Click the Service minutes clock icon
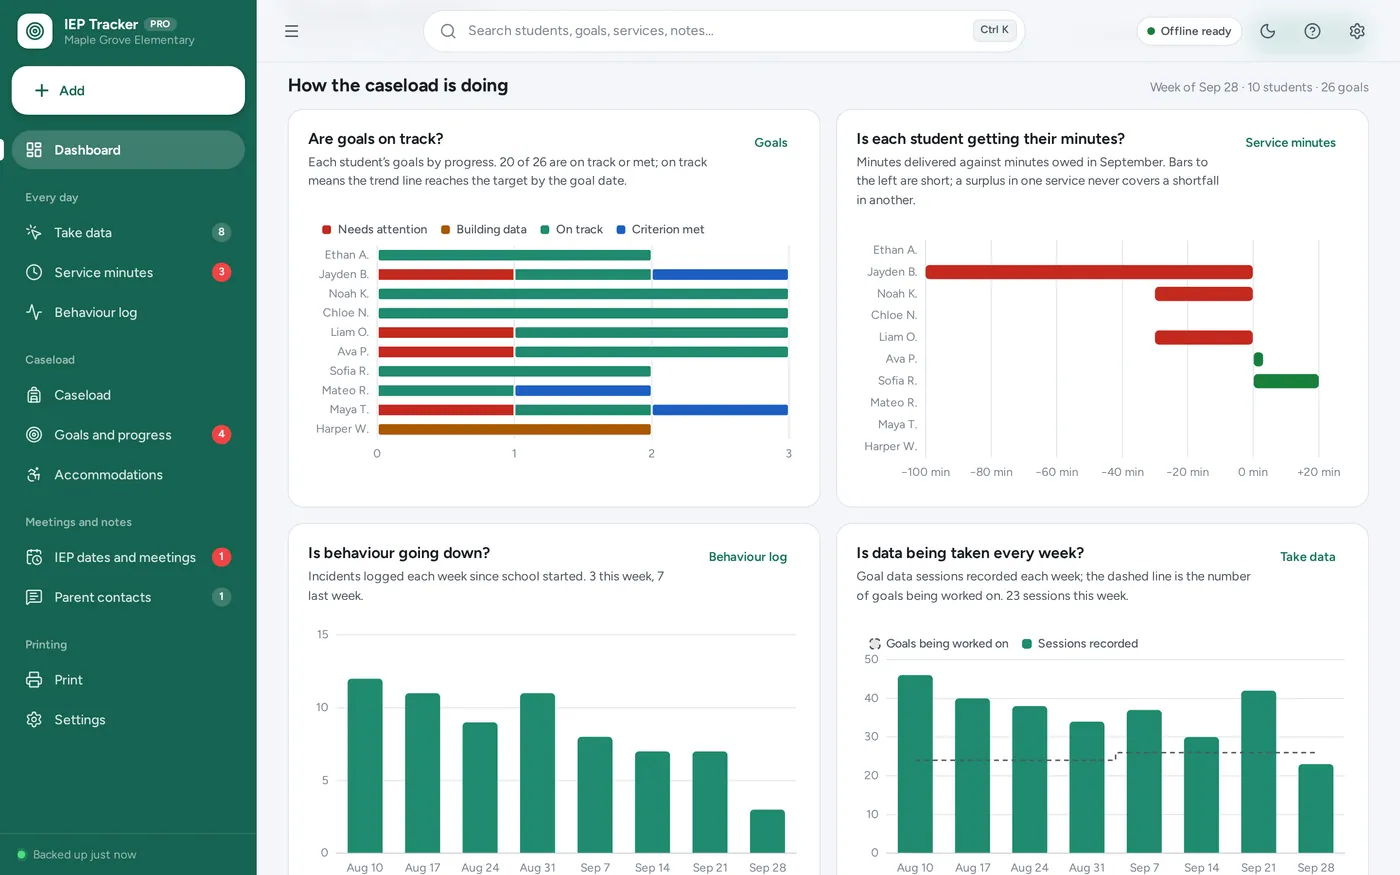 (x=34, y=272)
